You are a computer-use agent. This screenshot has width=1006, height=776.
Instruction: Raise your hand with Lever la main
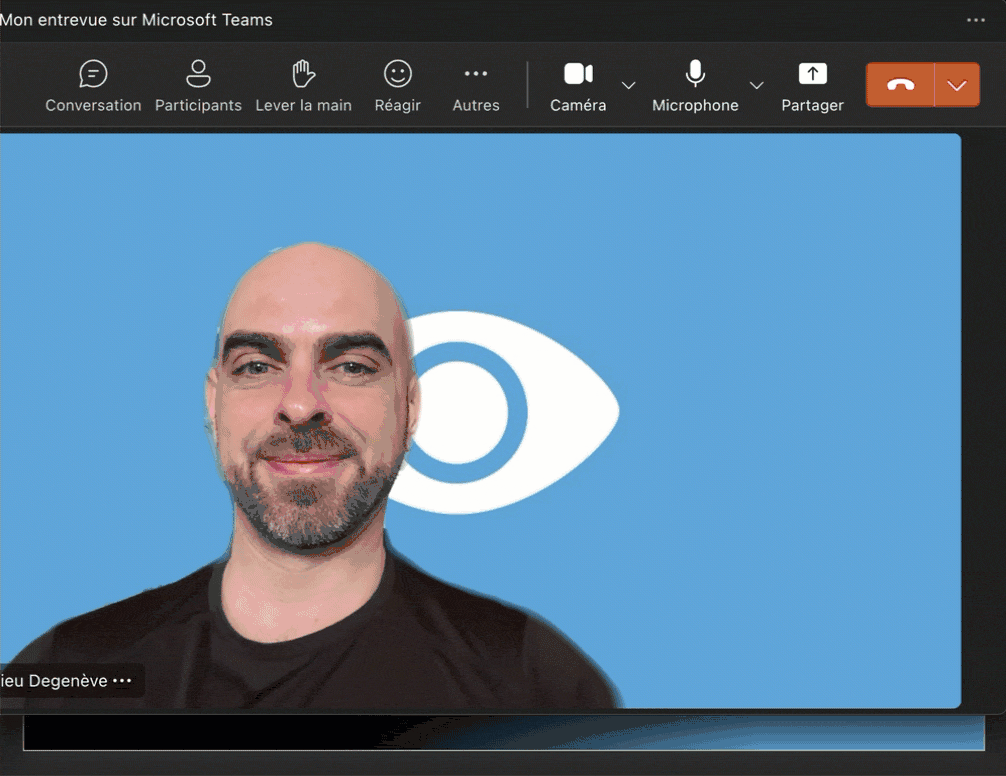[x=303, y=74]
